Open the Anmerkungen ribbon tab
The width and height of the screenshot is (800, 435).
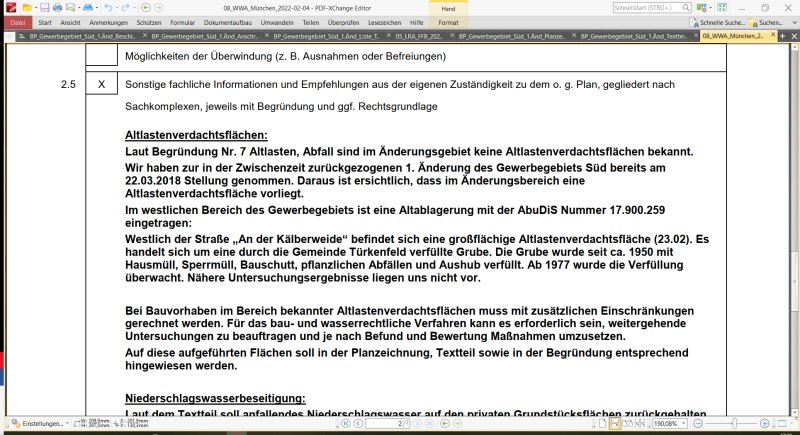[109, 22]
